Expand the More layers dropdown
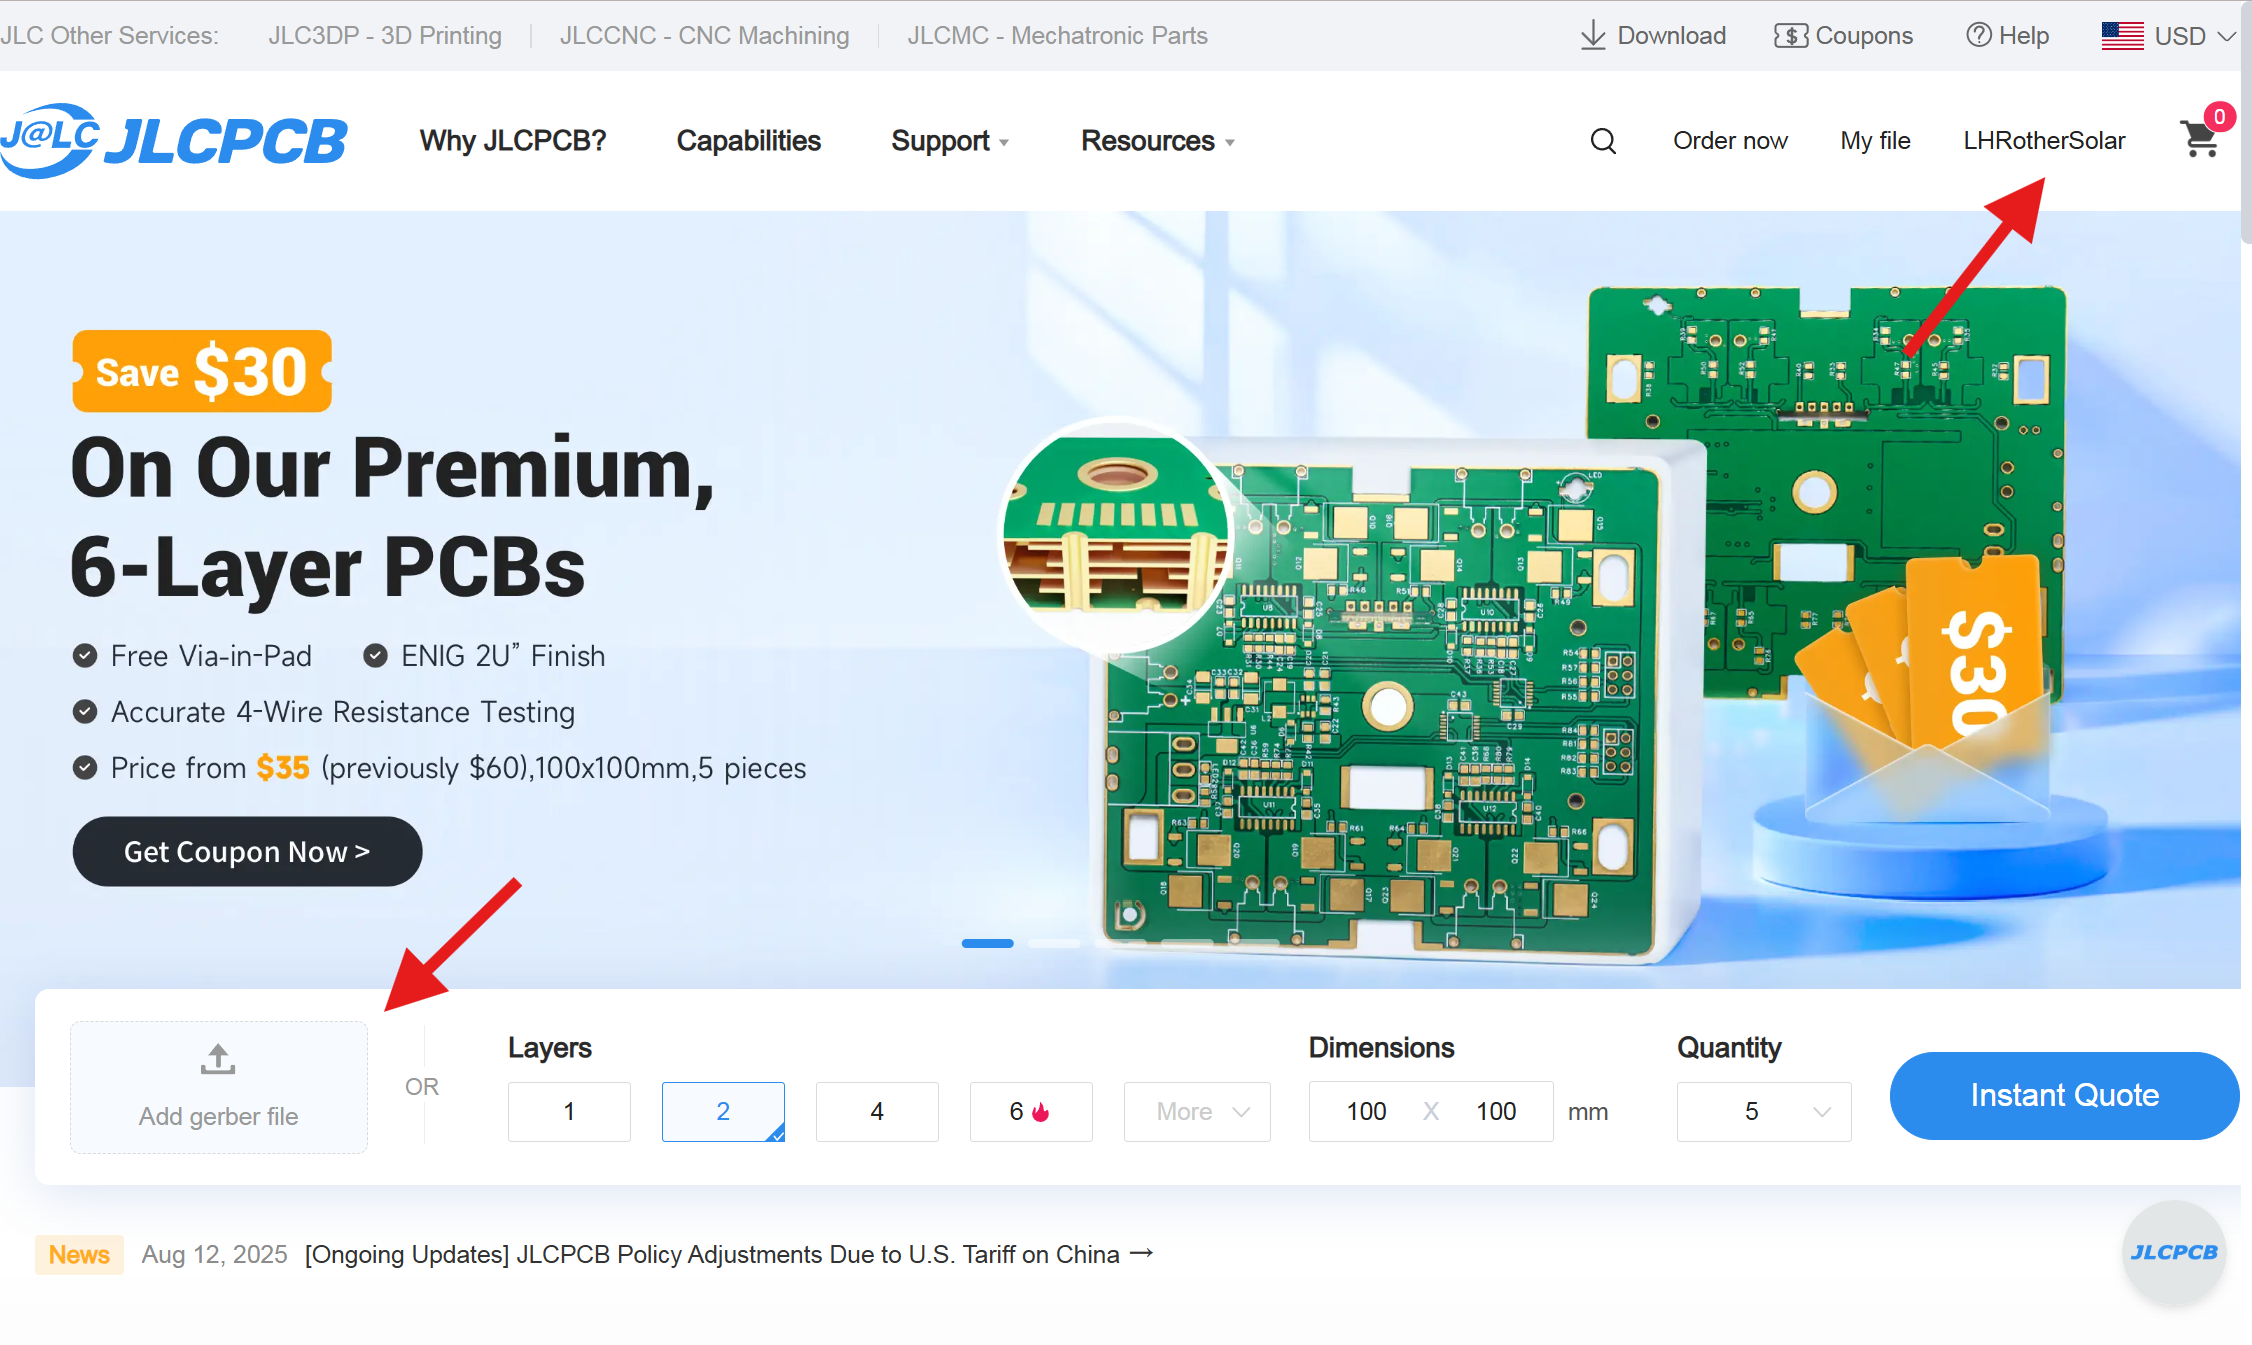2252x1345 pixels. pos(1196,1111)
